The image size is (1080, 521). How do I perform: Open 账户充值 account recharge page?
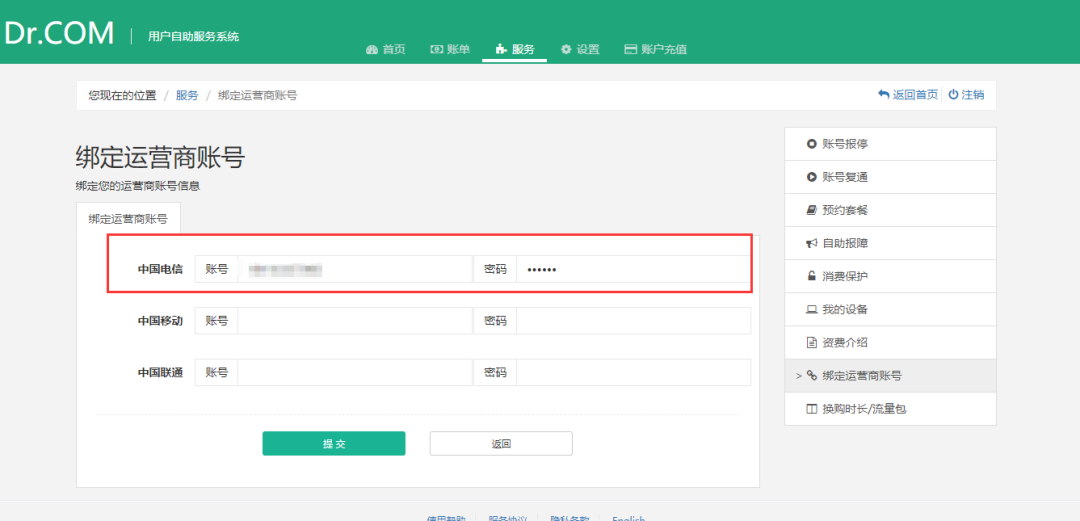tap(655, 50)
